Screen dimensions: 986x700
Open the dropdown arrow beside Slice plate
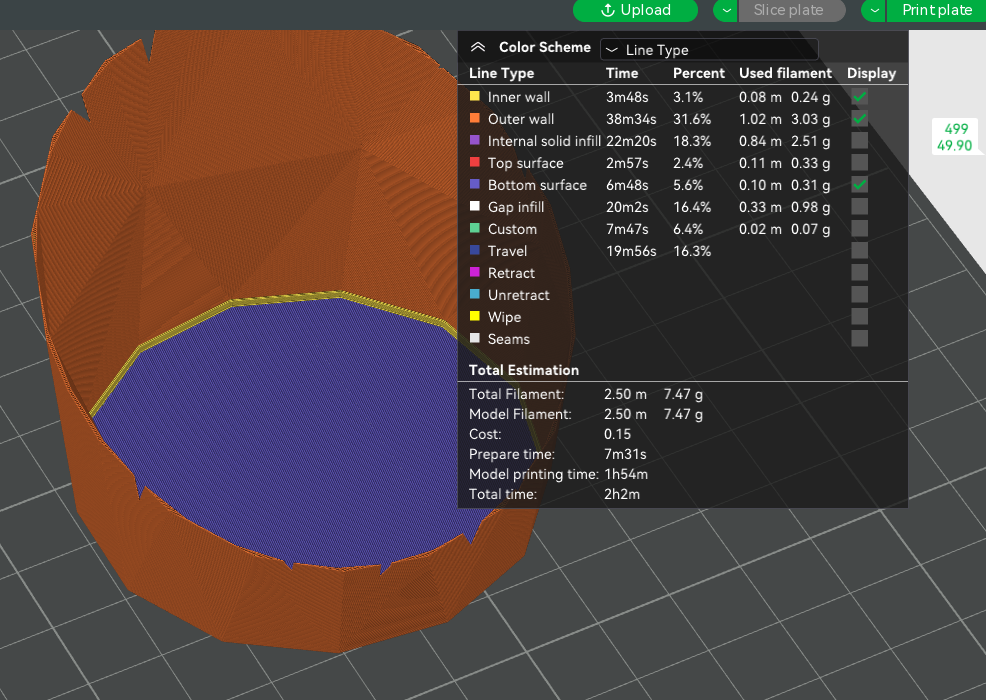click(x=725, y=10)
